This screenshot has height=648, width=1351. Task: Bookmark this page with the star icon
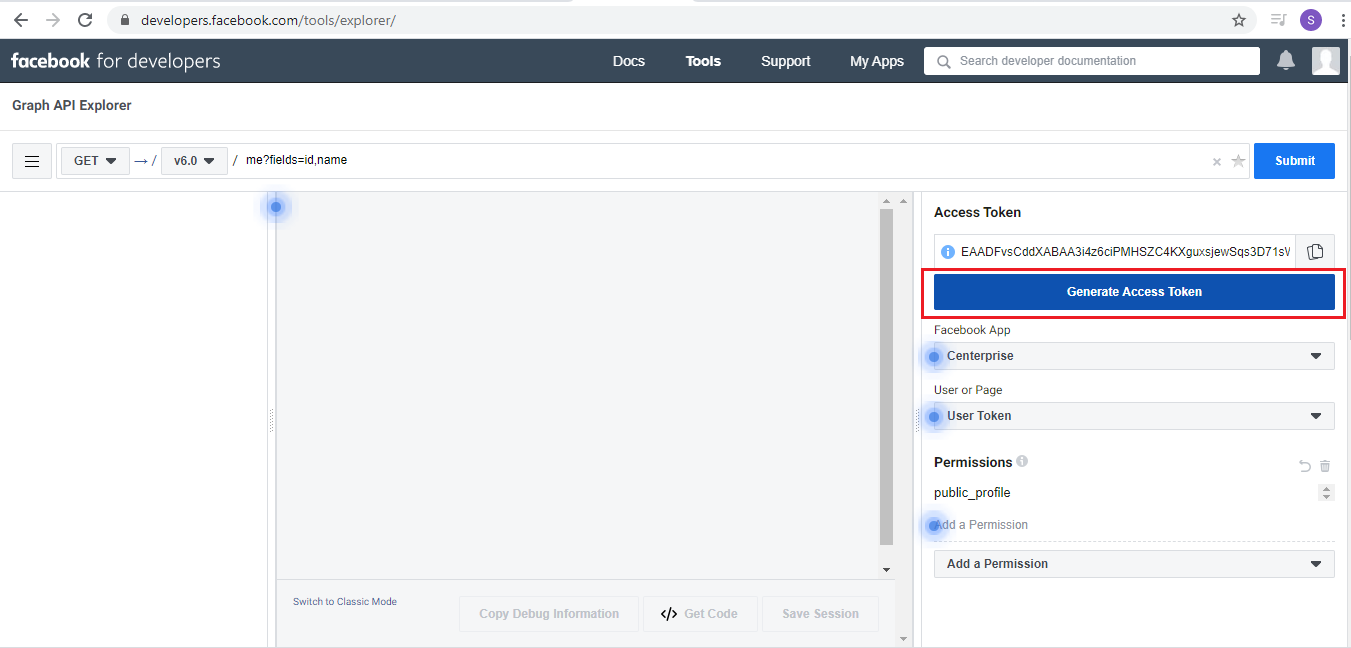(x=1239, y=20)
